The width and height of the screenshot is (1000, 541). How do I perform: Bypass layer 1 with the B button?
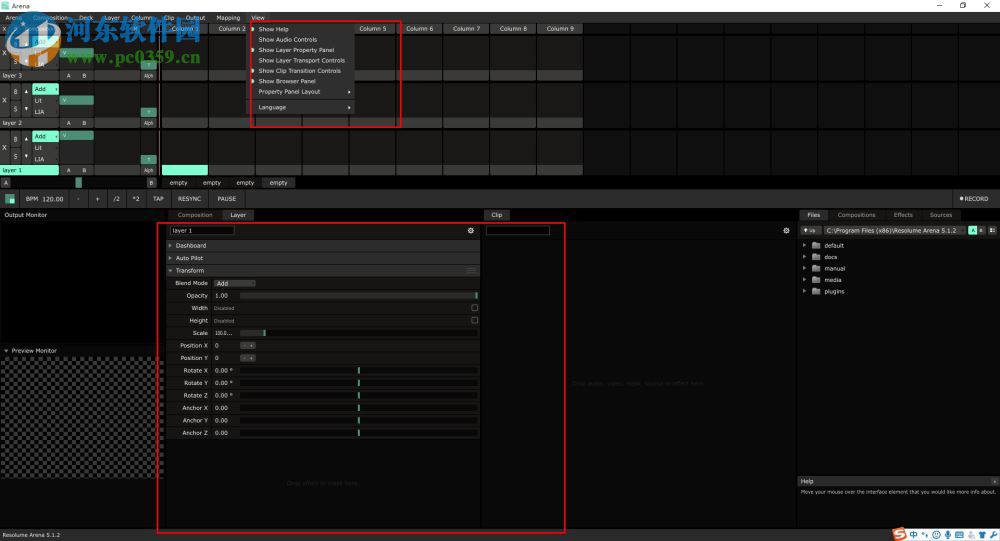16,139
